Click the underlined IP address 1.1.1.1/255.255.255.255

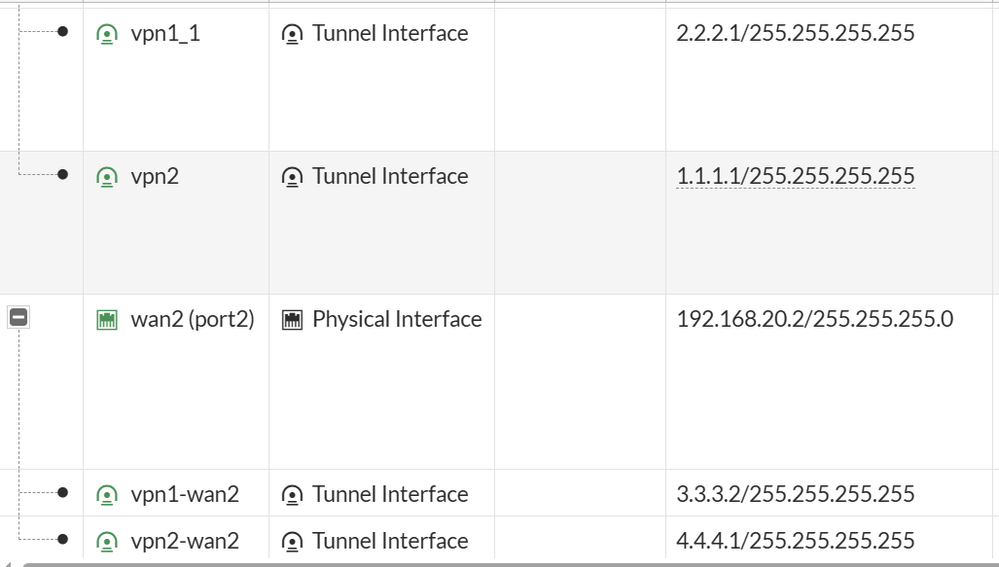pos(795,177)
